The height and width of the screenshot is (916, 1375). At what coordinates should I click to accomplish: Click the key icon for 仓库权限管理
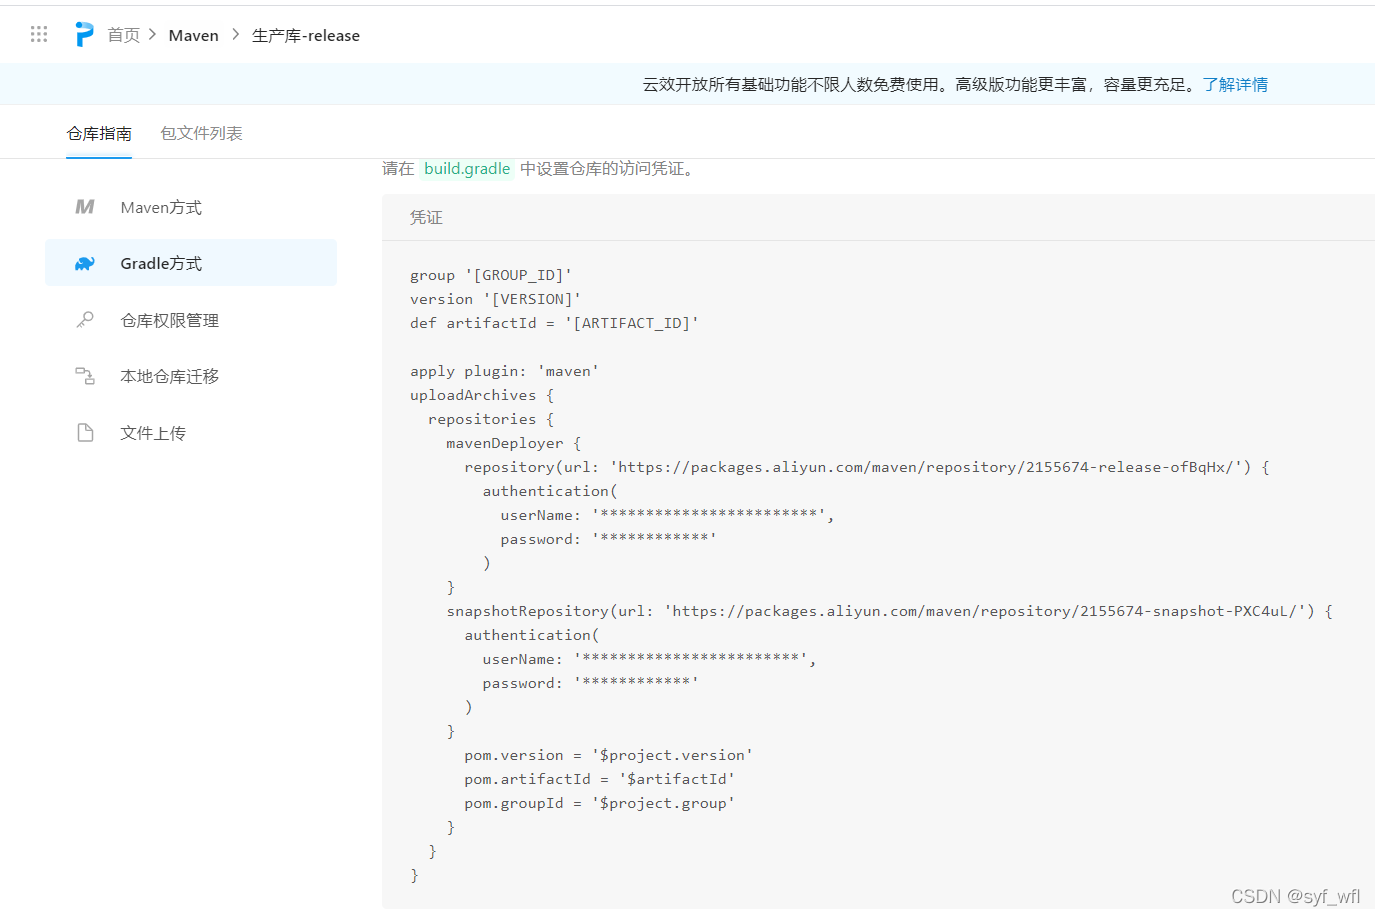click(x=85, y=320)
